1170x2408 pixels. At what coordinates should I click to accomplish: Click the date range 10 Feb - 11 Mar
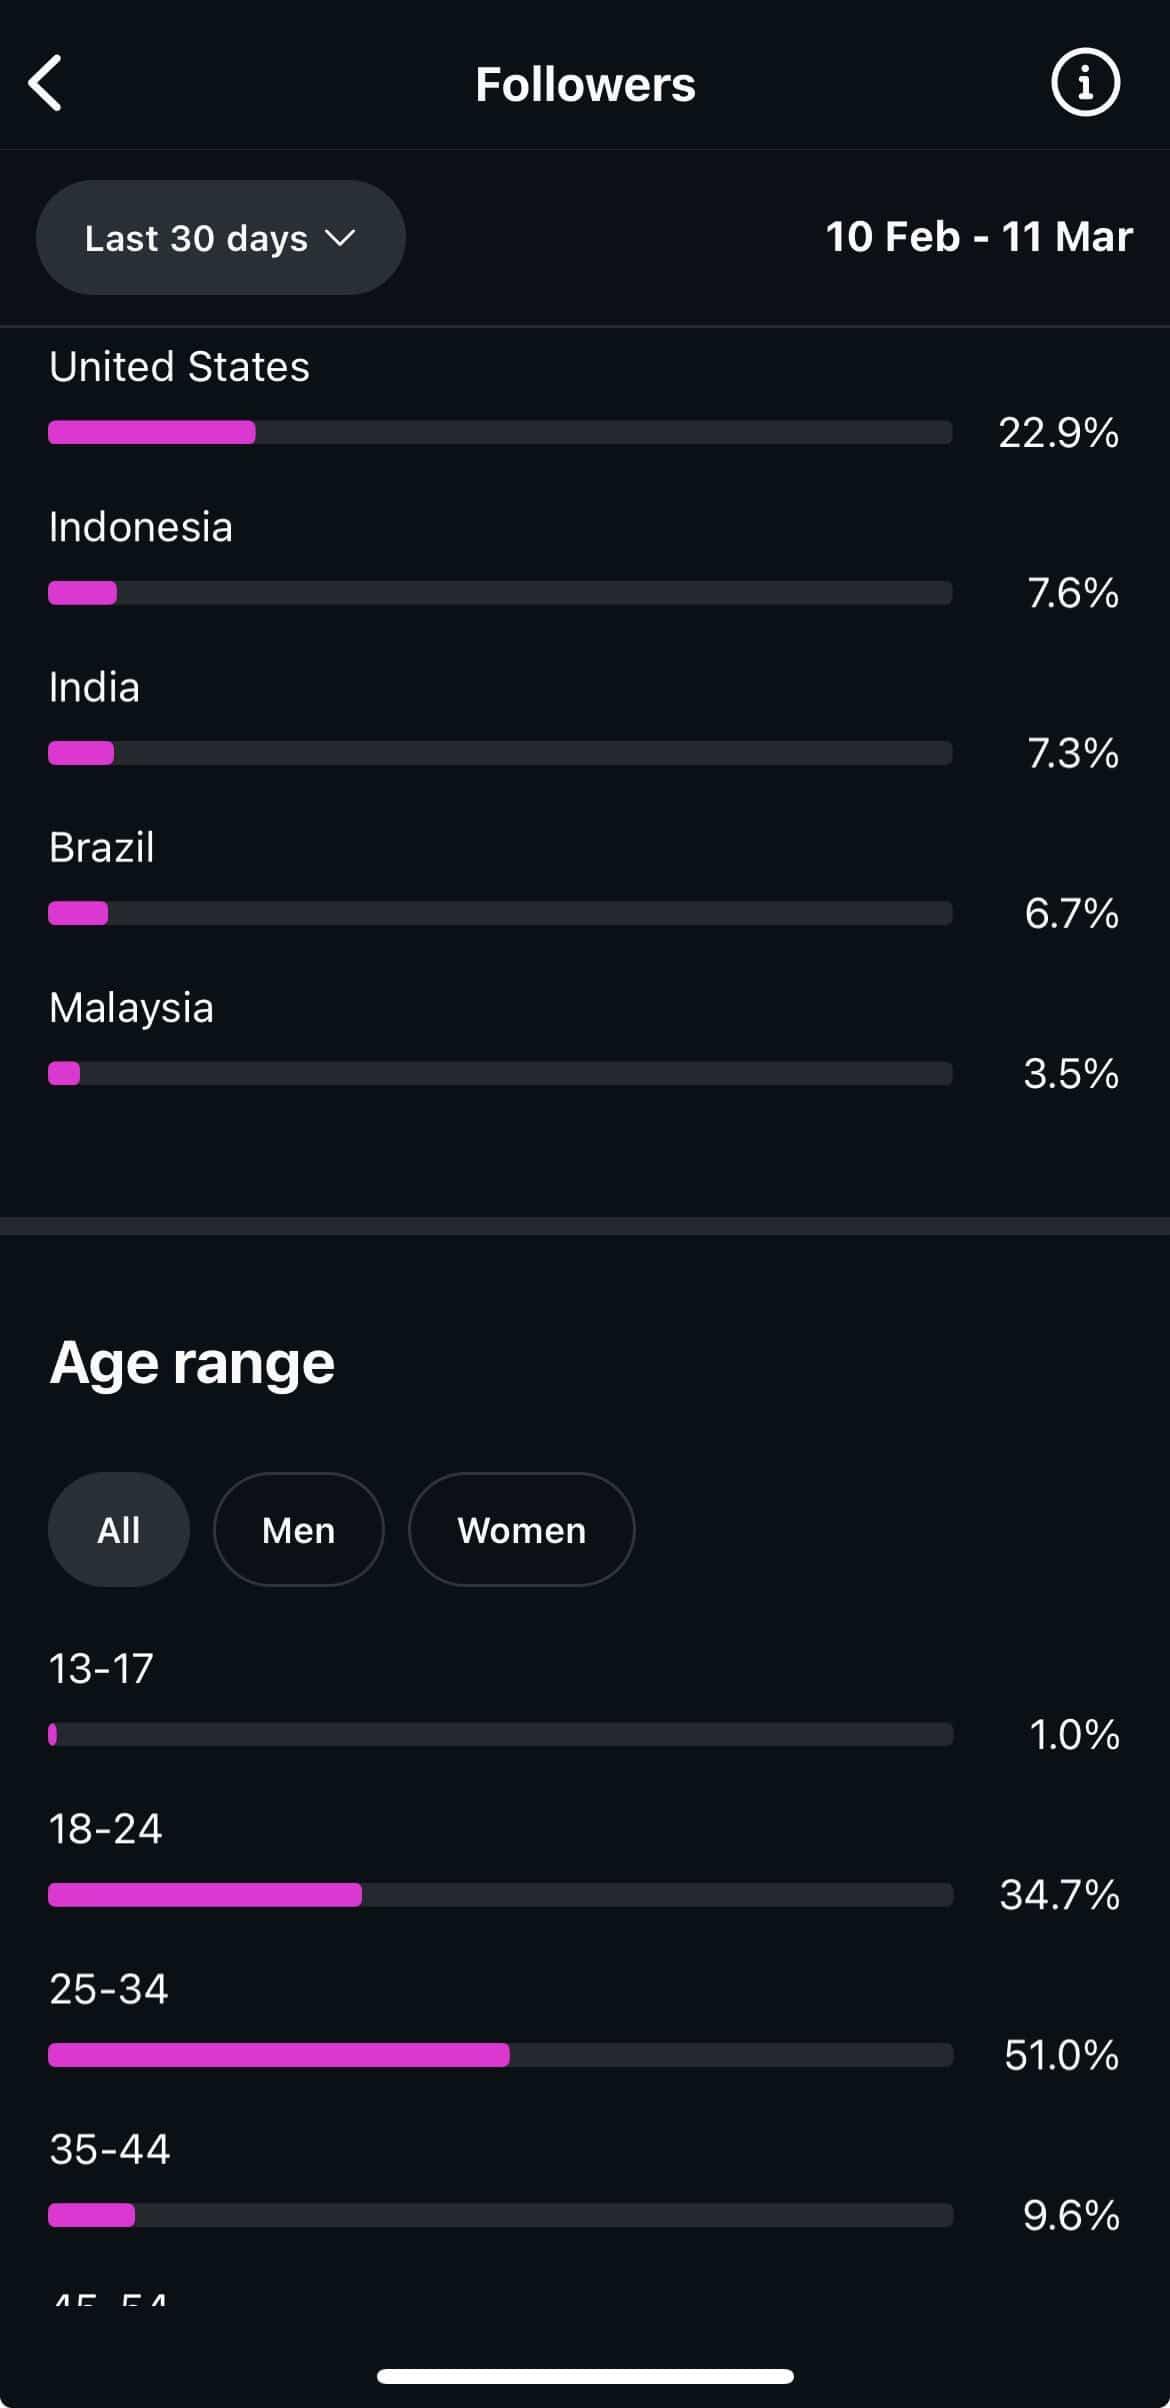(978, 238)
